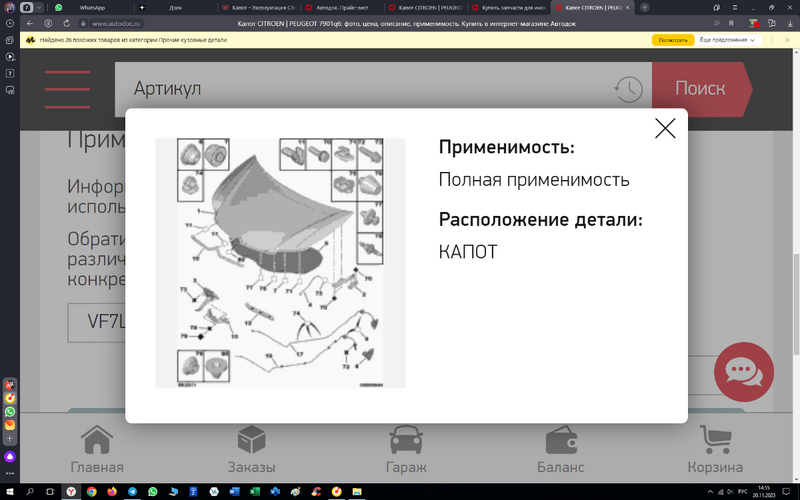Switch to Капот - Эксплуатация tab

[259, 8]
